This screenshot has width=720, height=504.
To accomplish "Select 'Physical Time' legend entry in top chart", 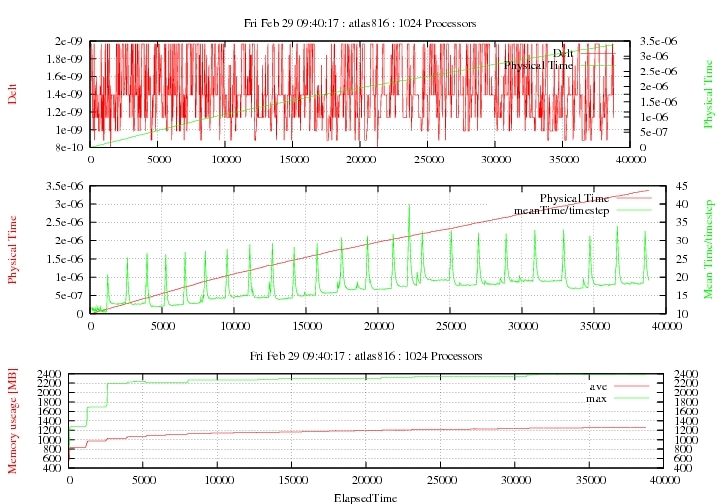I will [539, 65].
